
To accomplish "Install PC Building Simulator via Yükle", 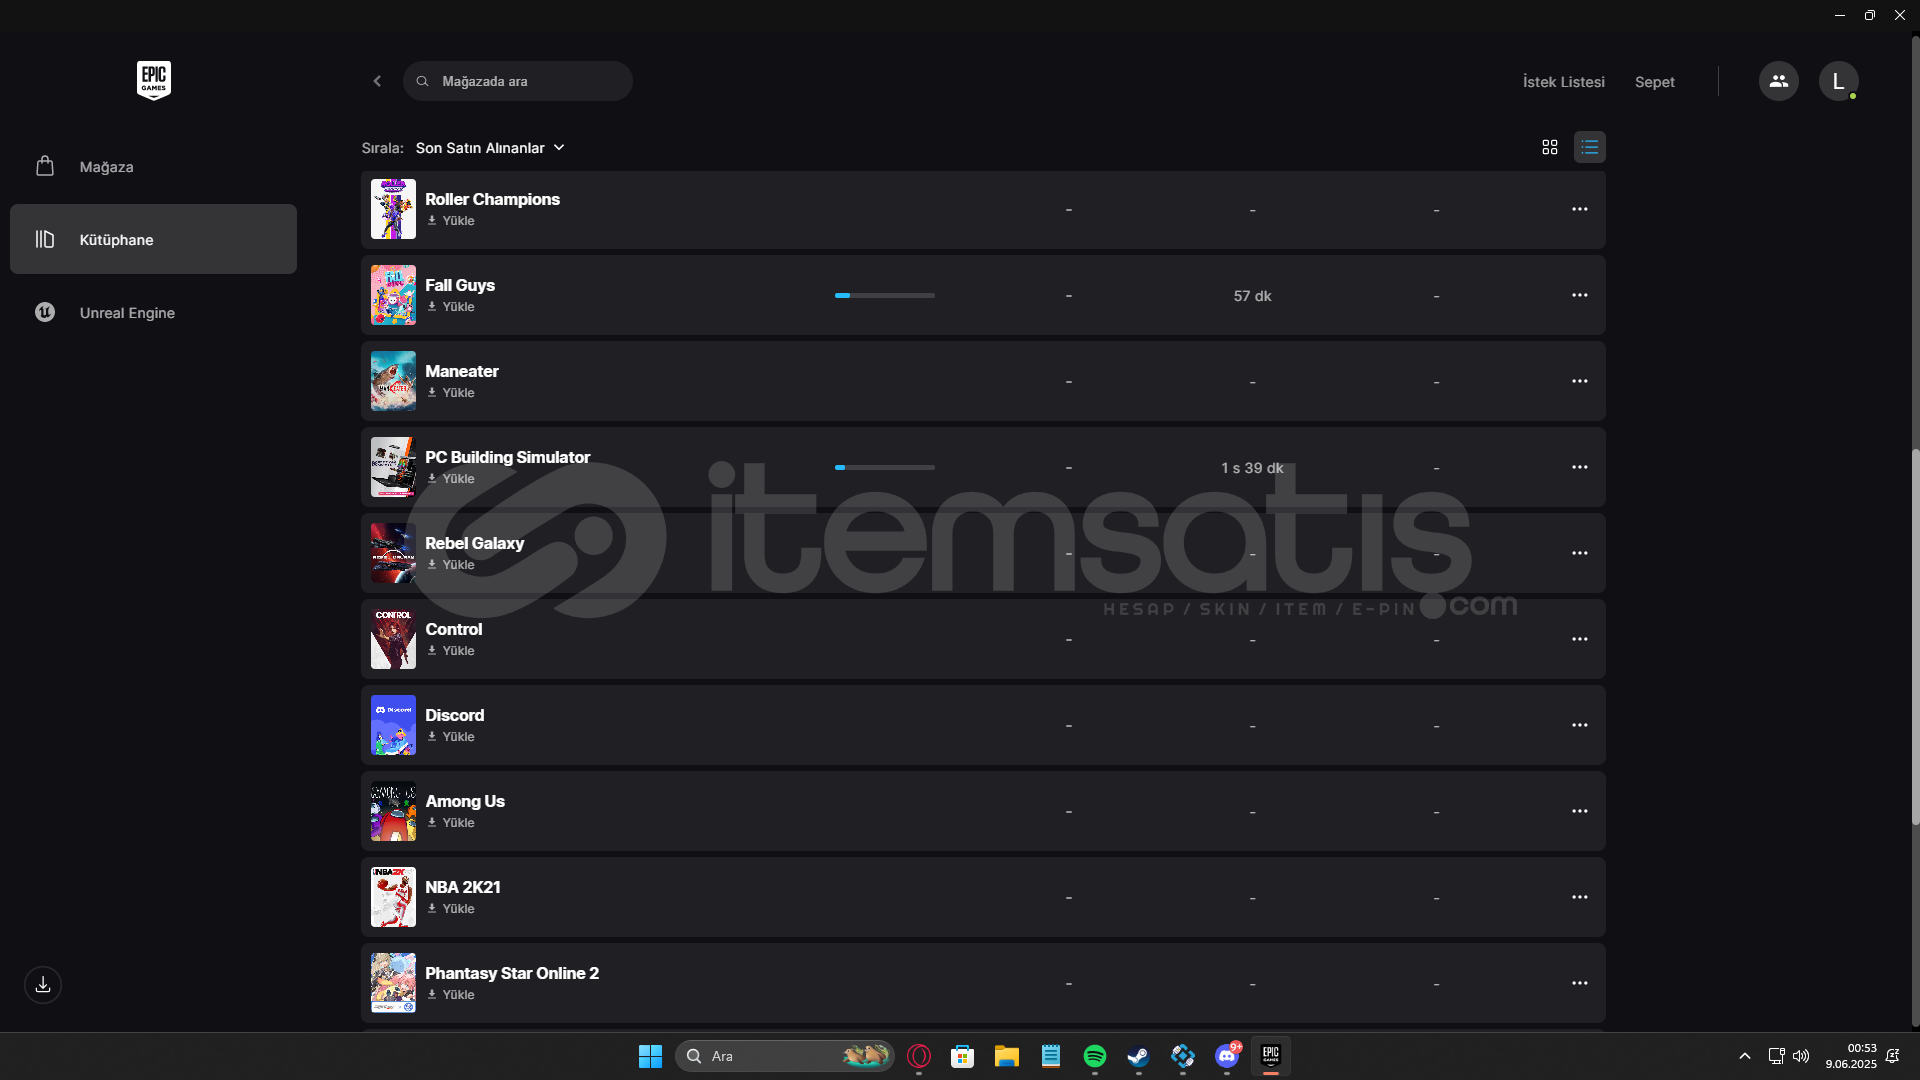I will [x=451, y=479].
